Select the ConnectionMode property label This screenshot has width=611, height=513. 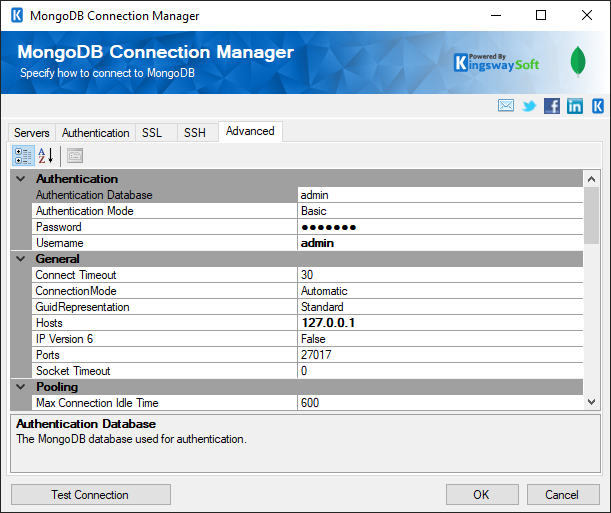coord(164,291)
